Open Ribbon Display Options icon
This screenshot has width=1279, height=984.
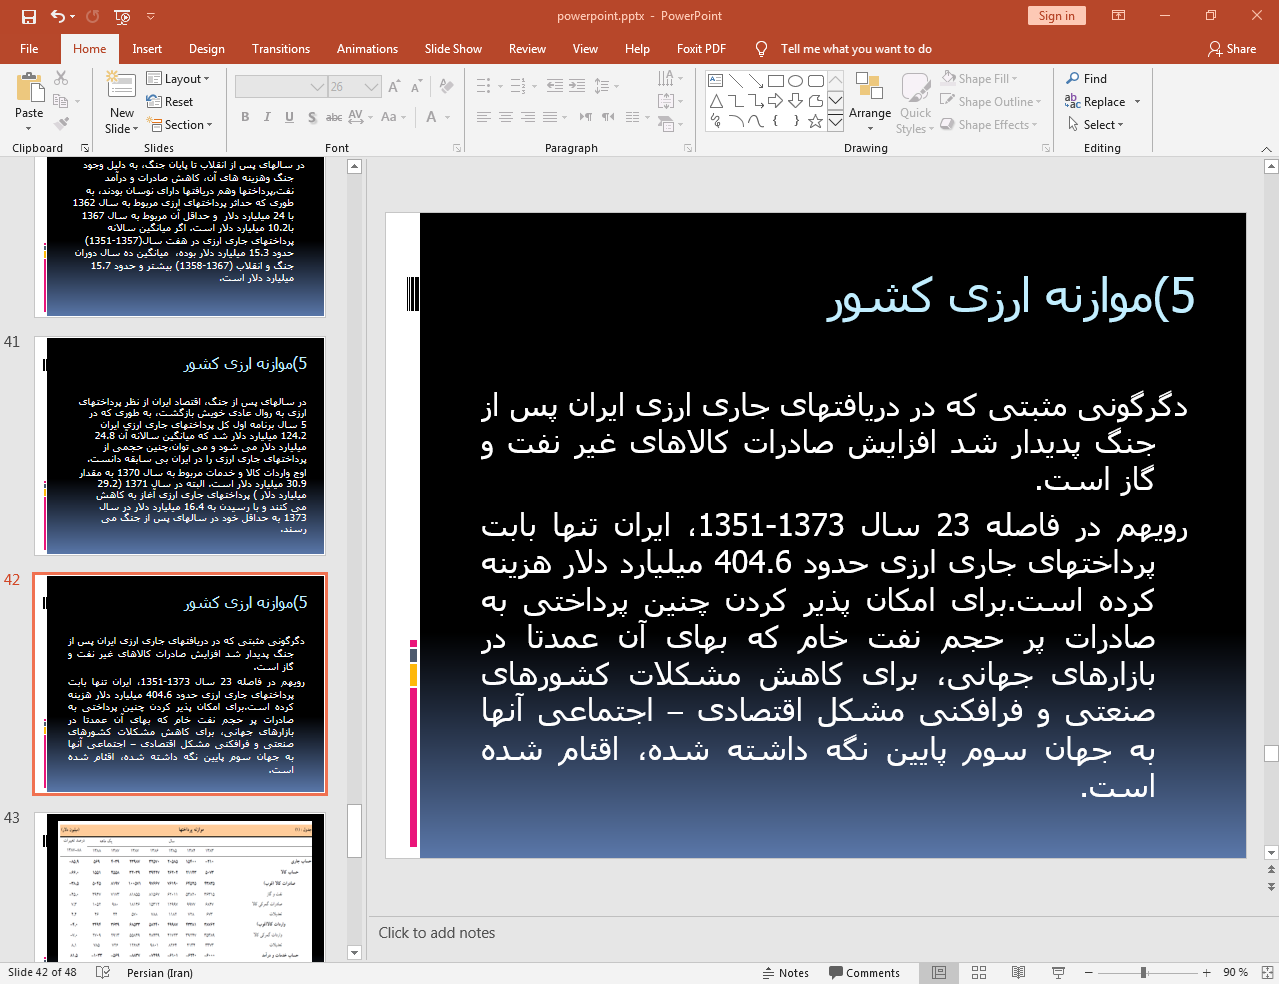1119,16
